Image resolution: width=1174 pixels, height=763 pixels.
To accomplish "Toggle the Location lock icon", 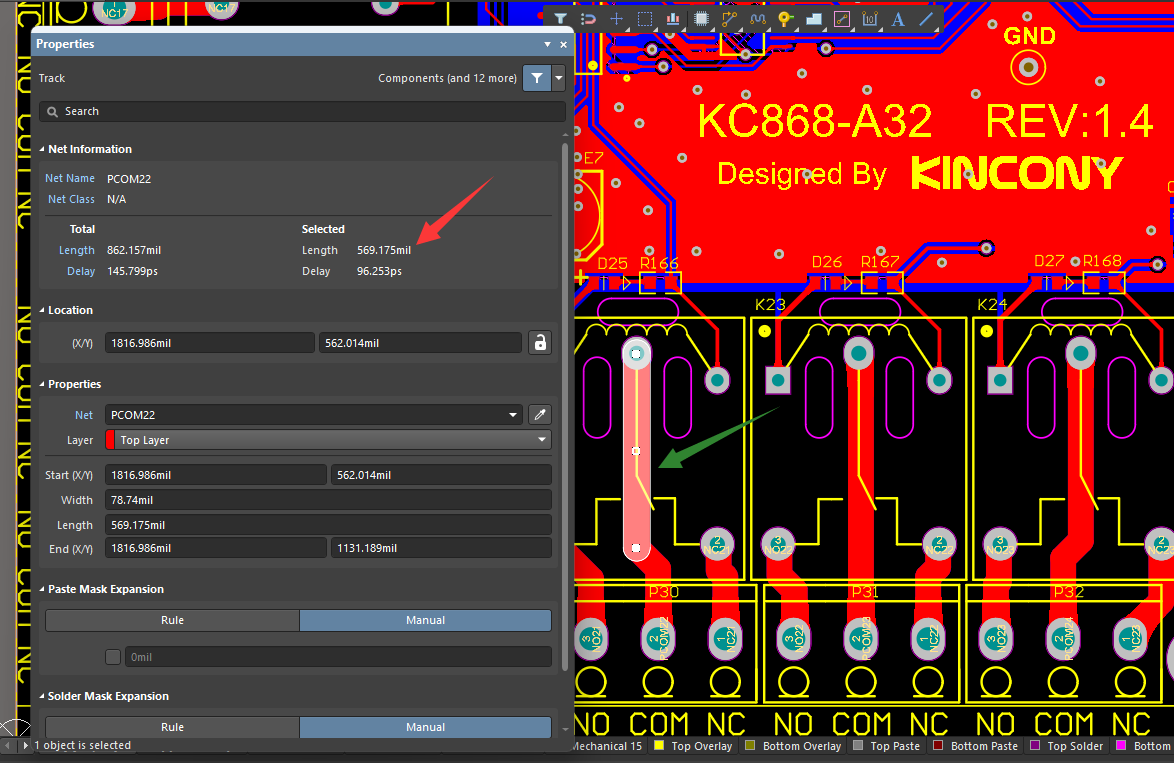I will (539, 343).
